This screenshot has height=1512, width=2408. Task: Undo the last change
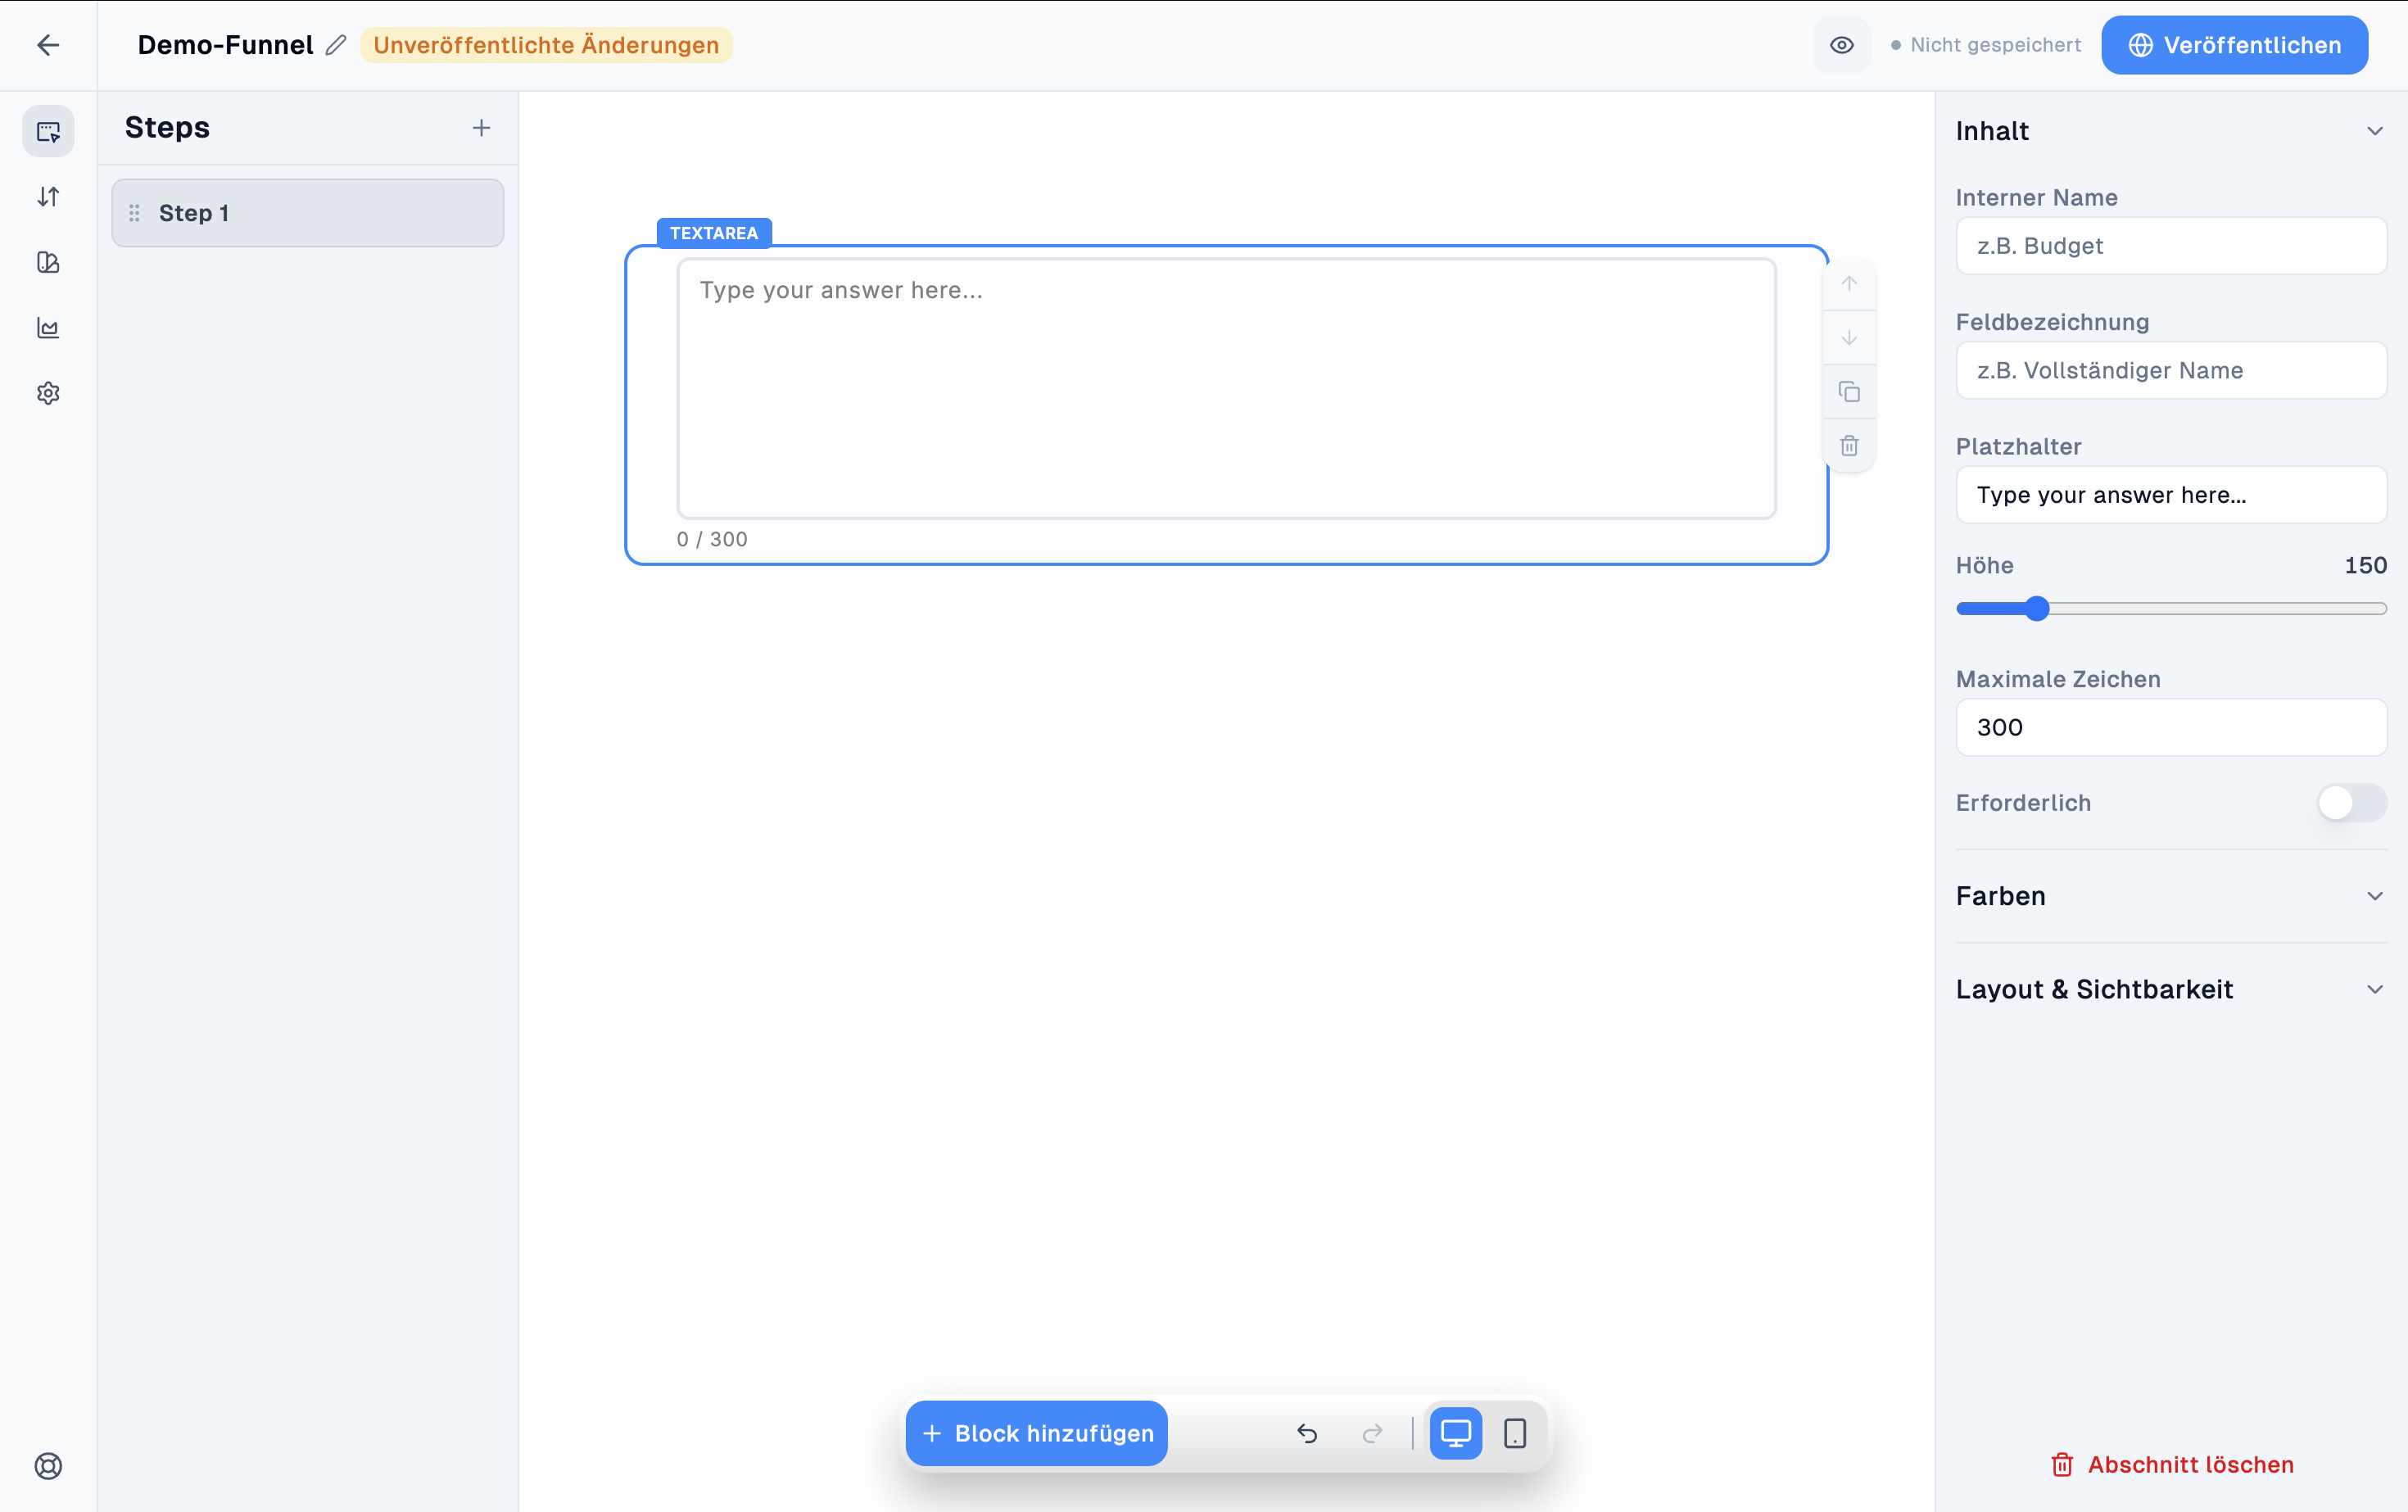pyautogui.click(x=1307, y=1433)
